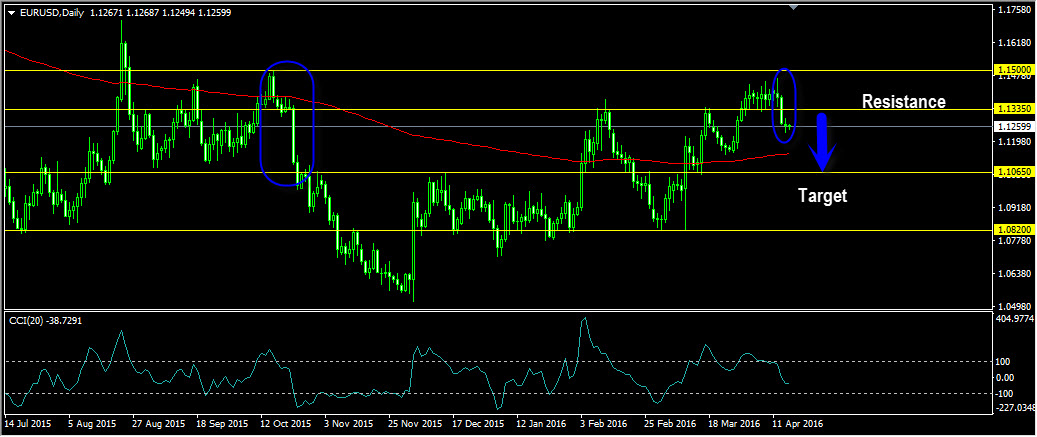This screenshot has width=1037, height=437.
Task: Click the 14 Jul 2015 date label
Action: (26, 422)
